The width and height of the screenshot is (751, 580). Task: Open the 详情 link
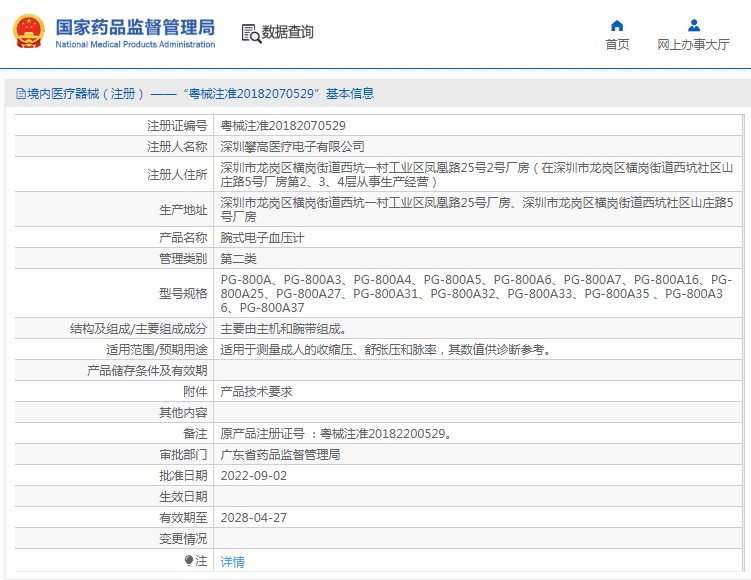[232, 561]
